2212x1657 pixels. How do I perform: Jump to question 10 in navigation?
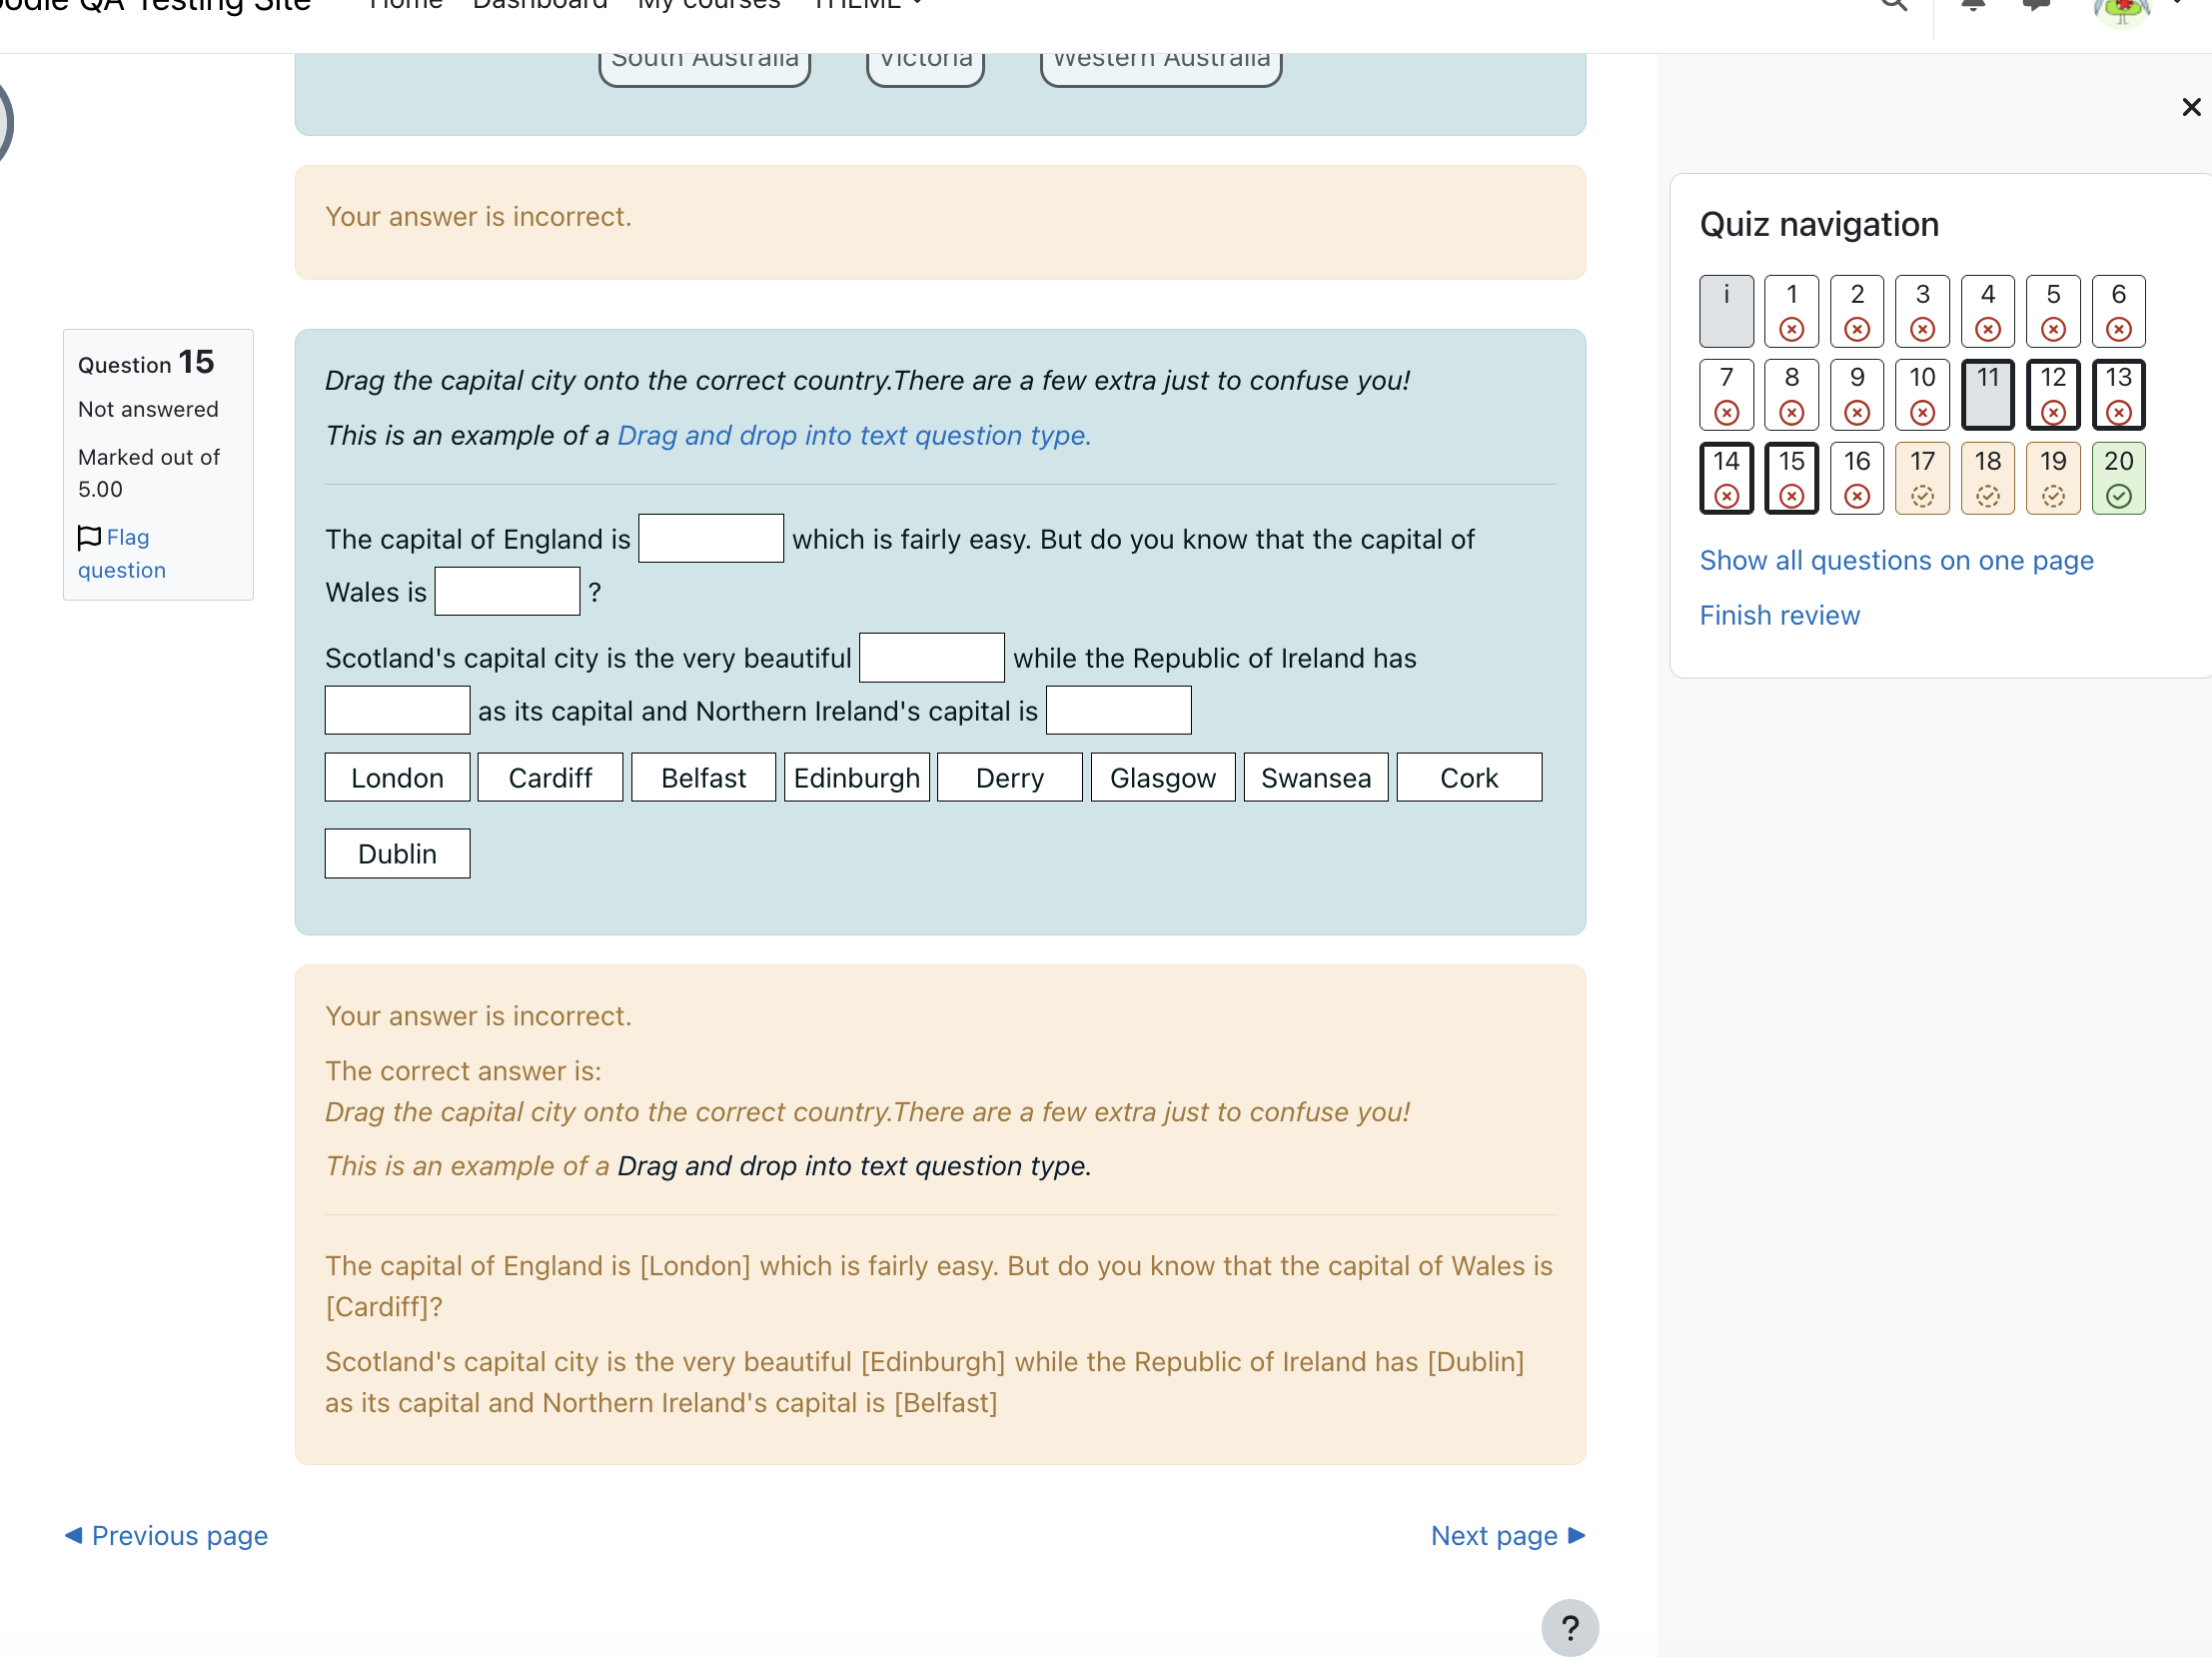(1922, 394)
